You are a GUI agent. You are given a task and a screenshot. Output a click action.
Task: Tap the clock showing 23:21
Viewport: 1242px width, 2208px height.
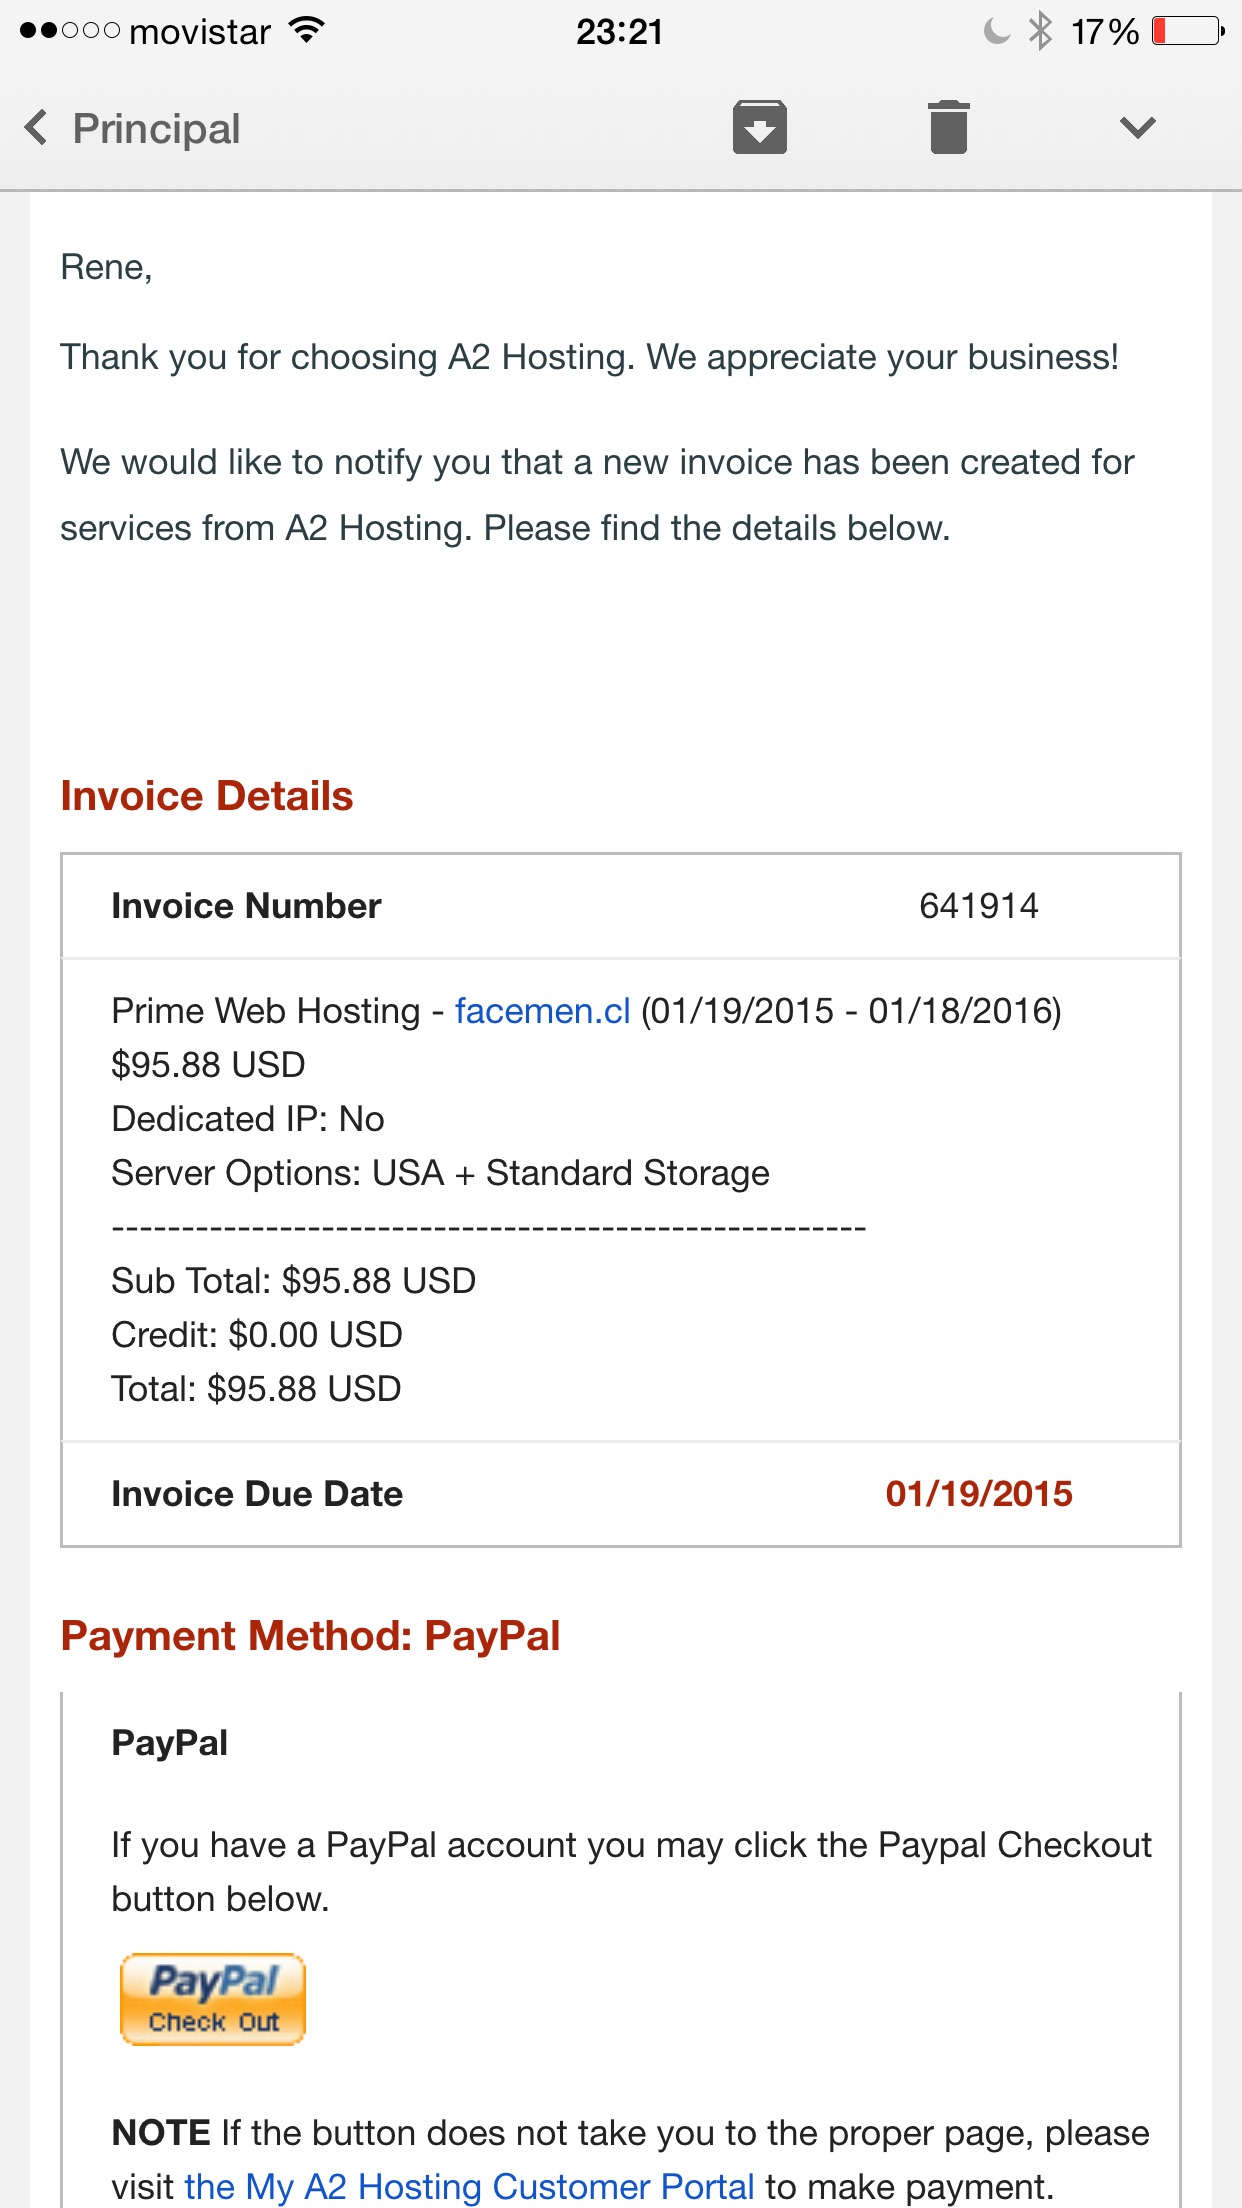point(619,32)
